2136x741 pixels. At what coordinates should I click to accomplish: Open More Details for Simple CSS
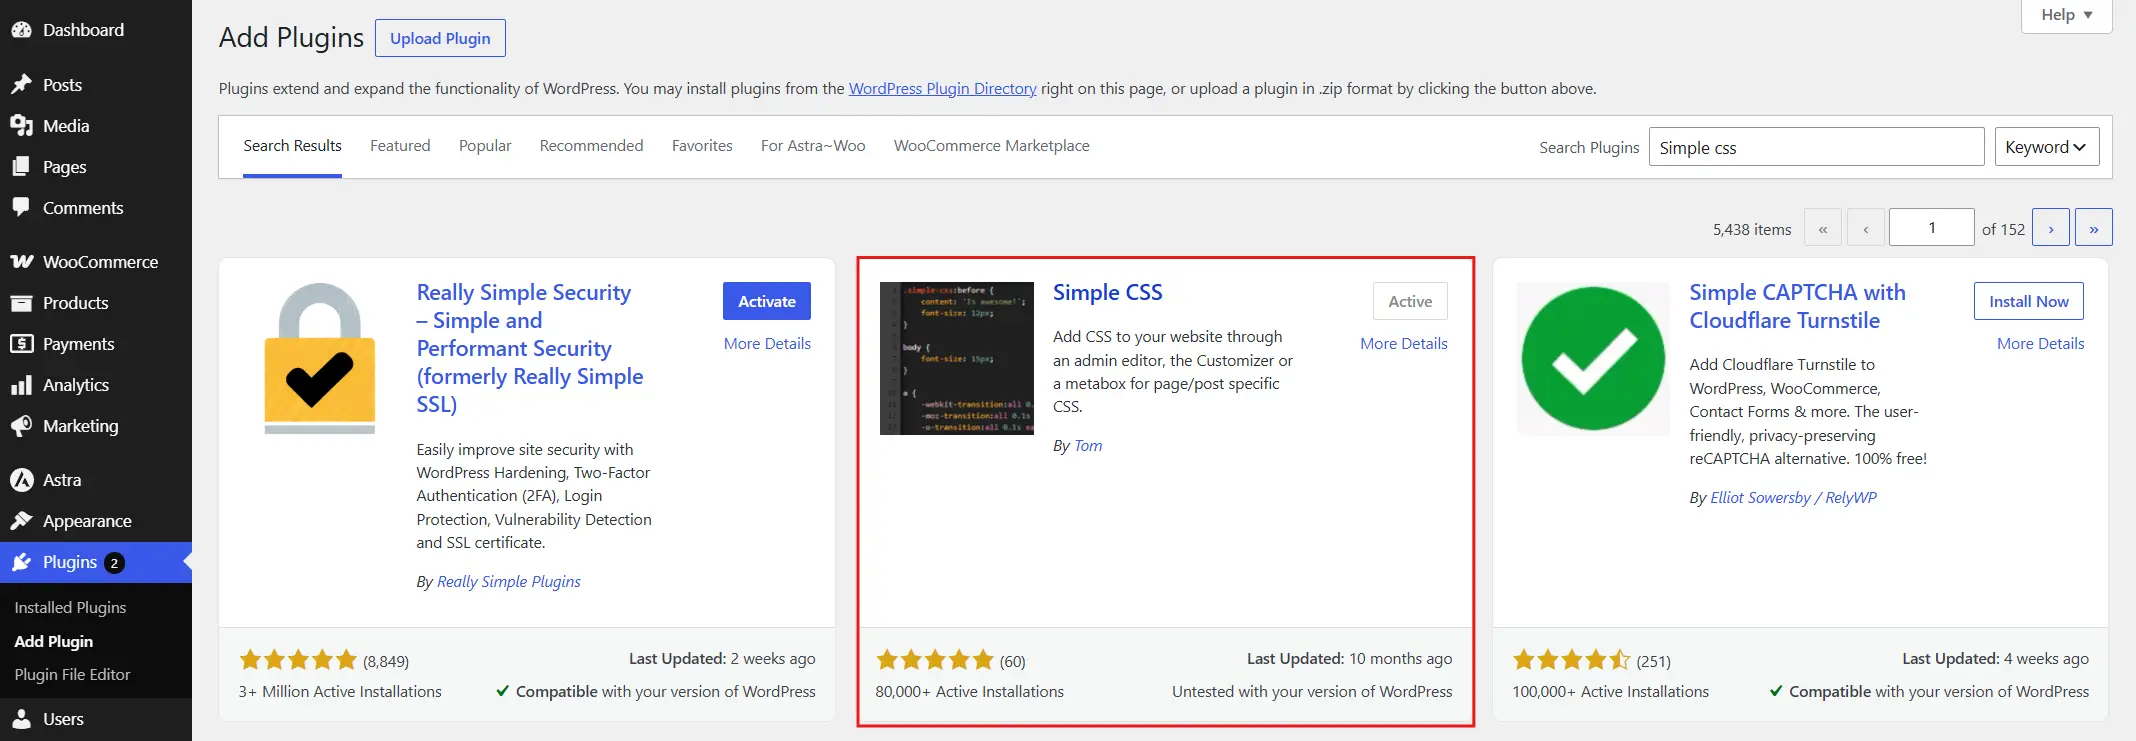1404,343
